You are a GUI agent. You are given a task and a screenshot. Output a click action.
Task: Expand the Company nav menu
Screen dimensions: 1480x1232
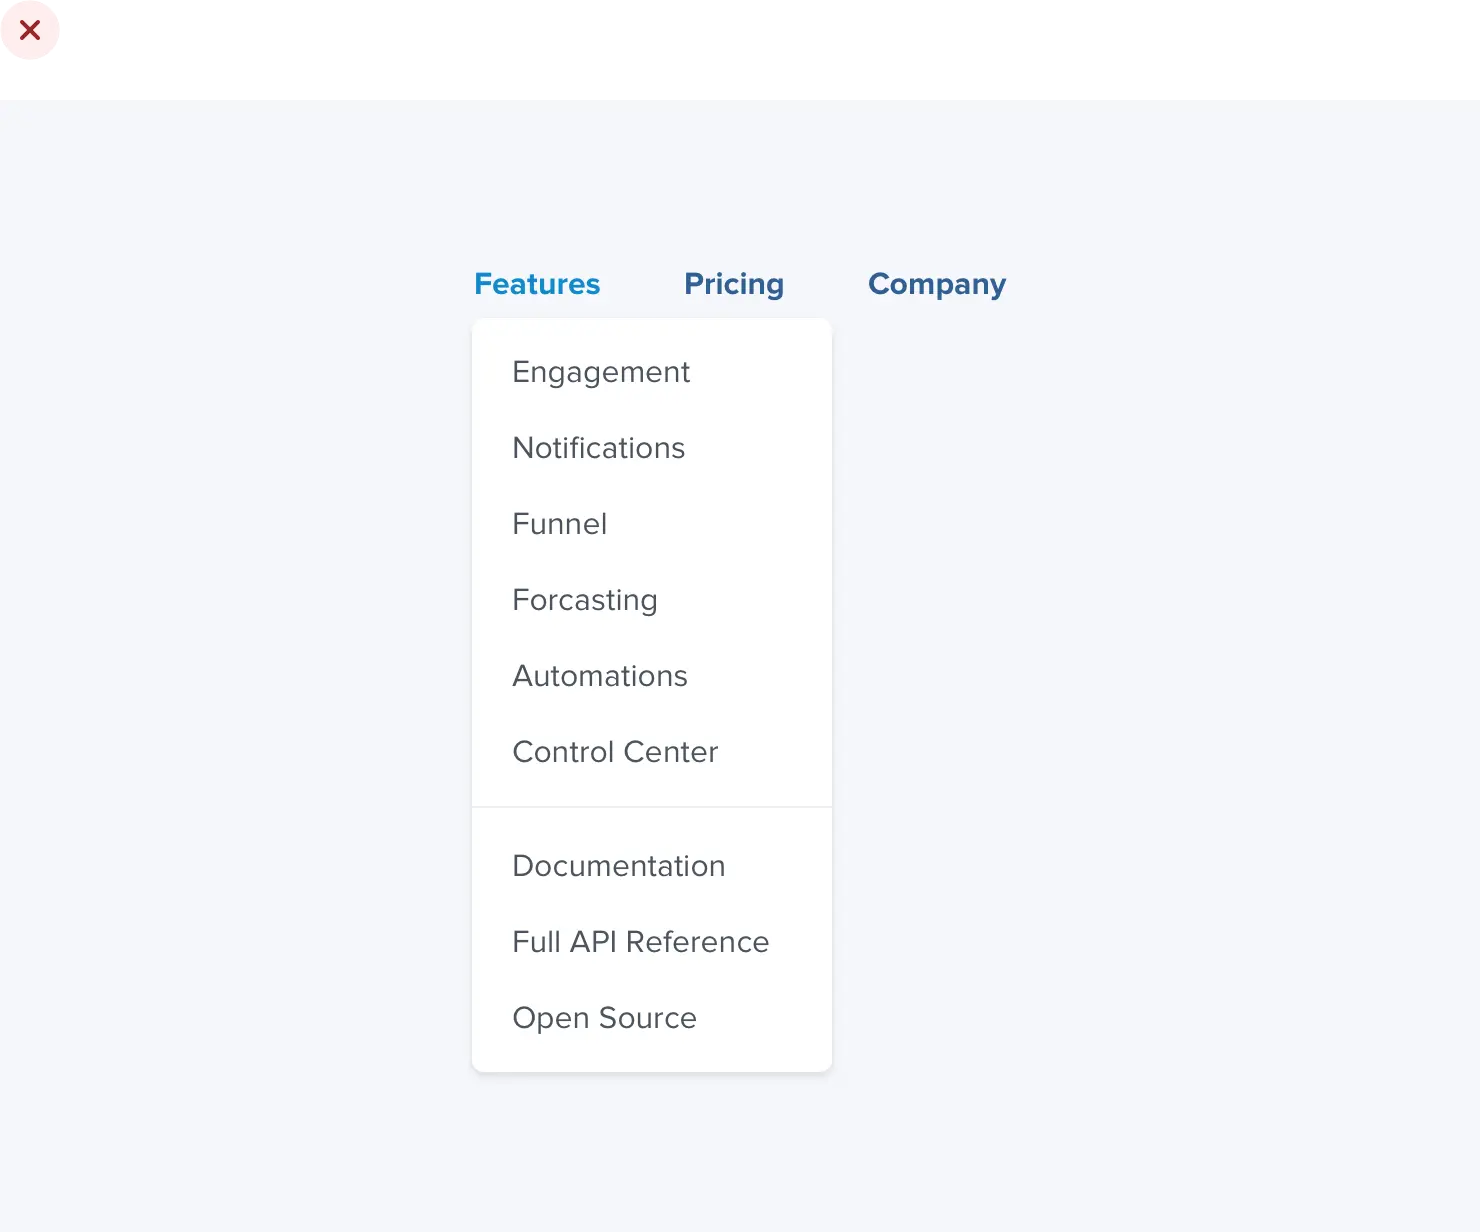point(937,284)
